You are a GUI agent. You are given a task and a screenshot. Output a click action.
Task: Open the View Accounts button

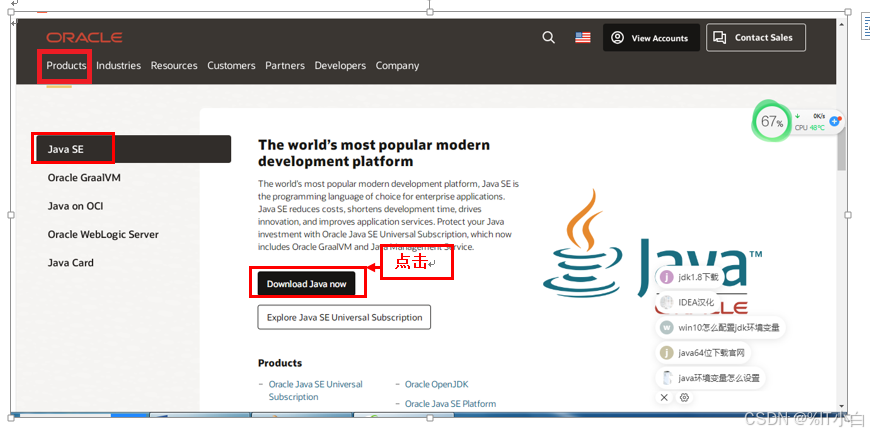coord(651,38)
